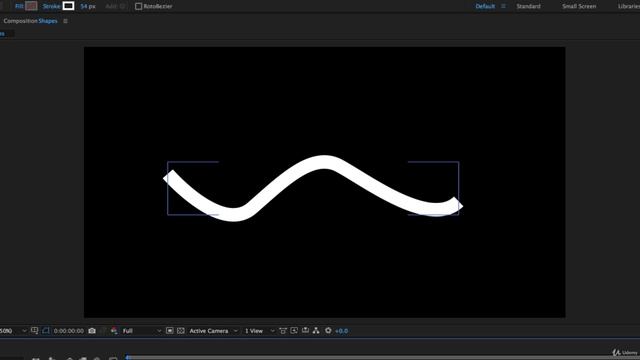Open the Composition Shapes panel menu
Viewport: 640px width, 360px height.
pos(65,21)
